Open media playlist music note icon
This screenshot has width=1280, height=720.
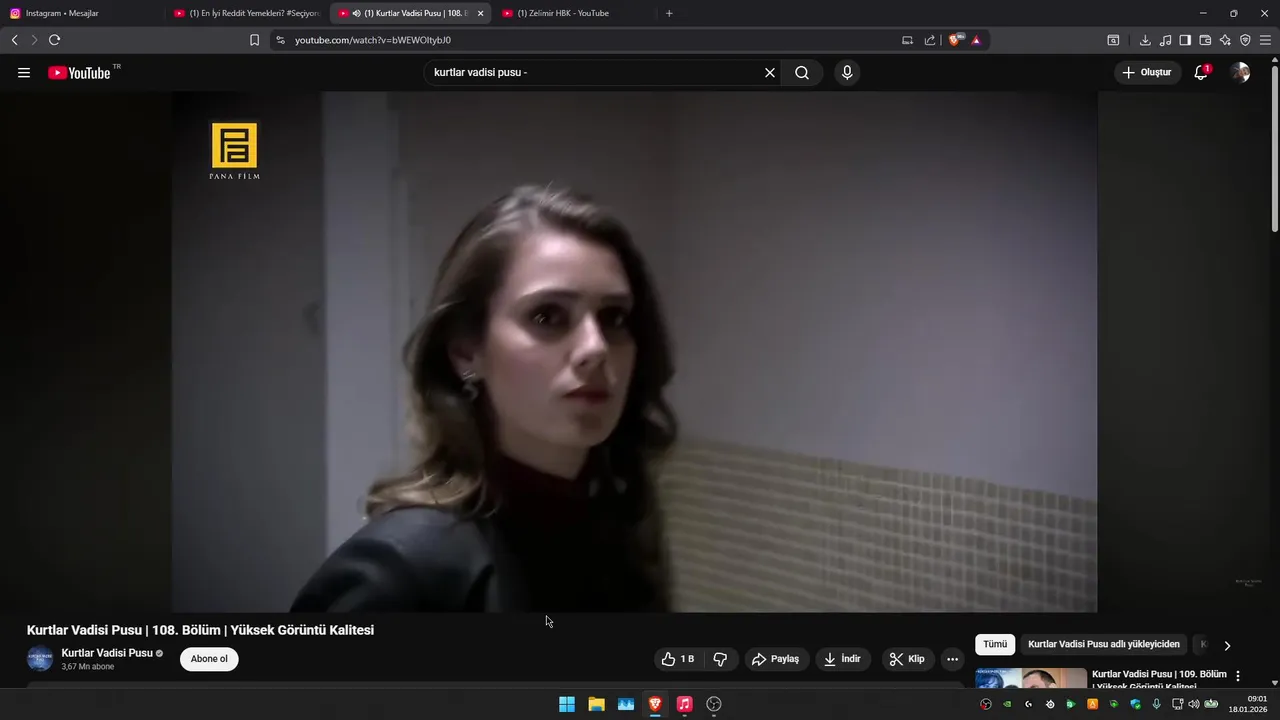point(1165,40)
